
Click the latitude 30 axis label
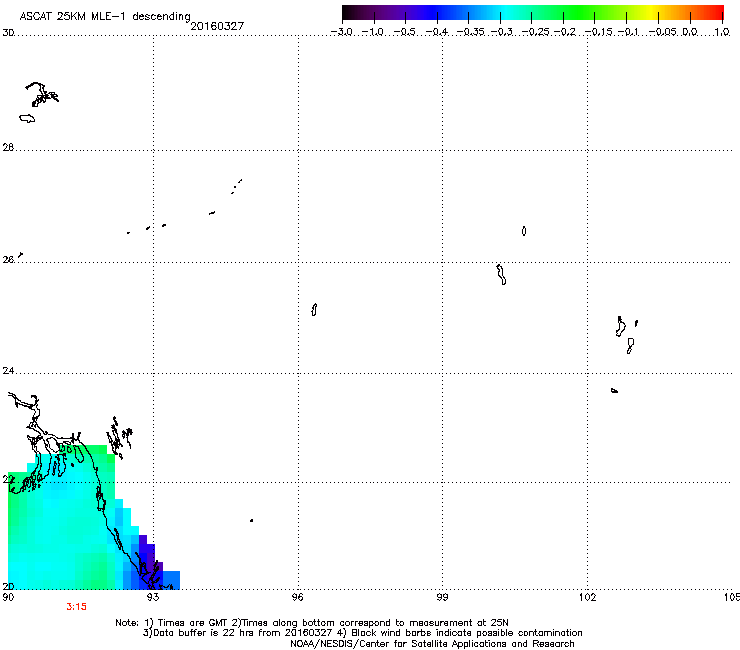[x=8, y=33]
